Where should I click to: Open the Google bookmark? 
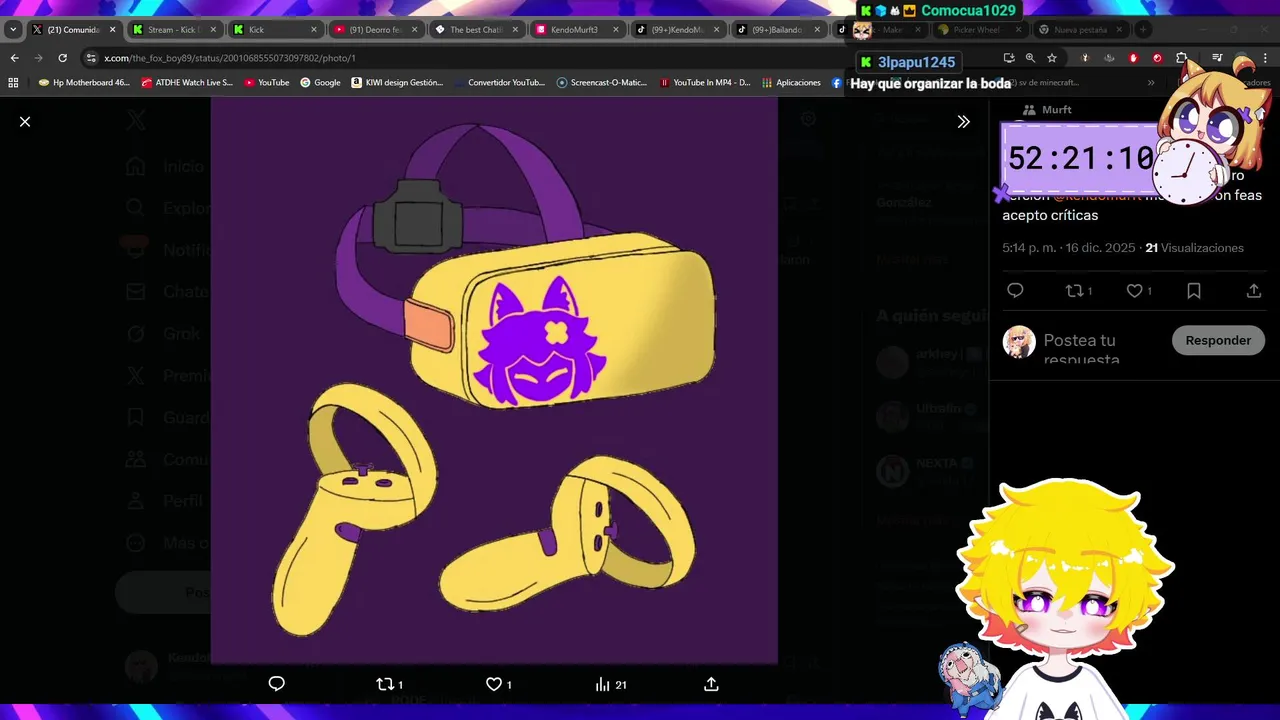(320, 82)
